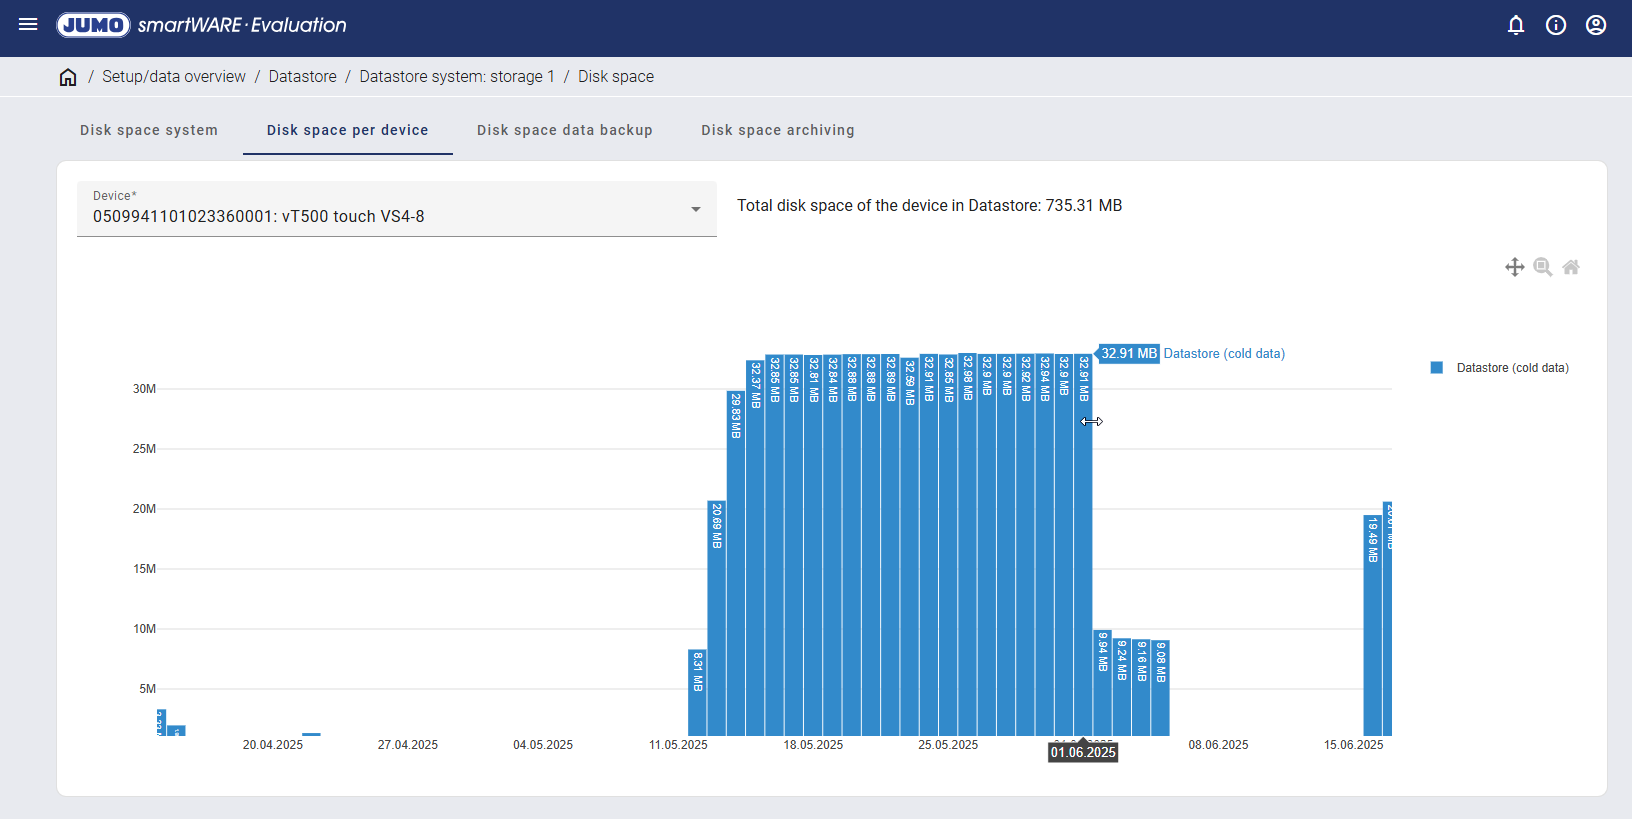This screenshot has width=1632, height=819.
Task: Click the blue Datastore legend color square
Action: (x=1437, y=368)
